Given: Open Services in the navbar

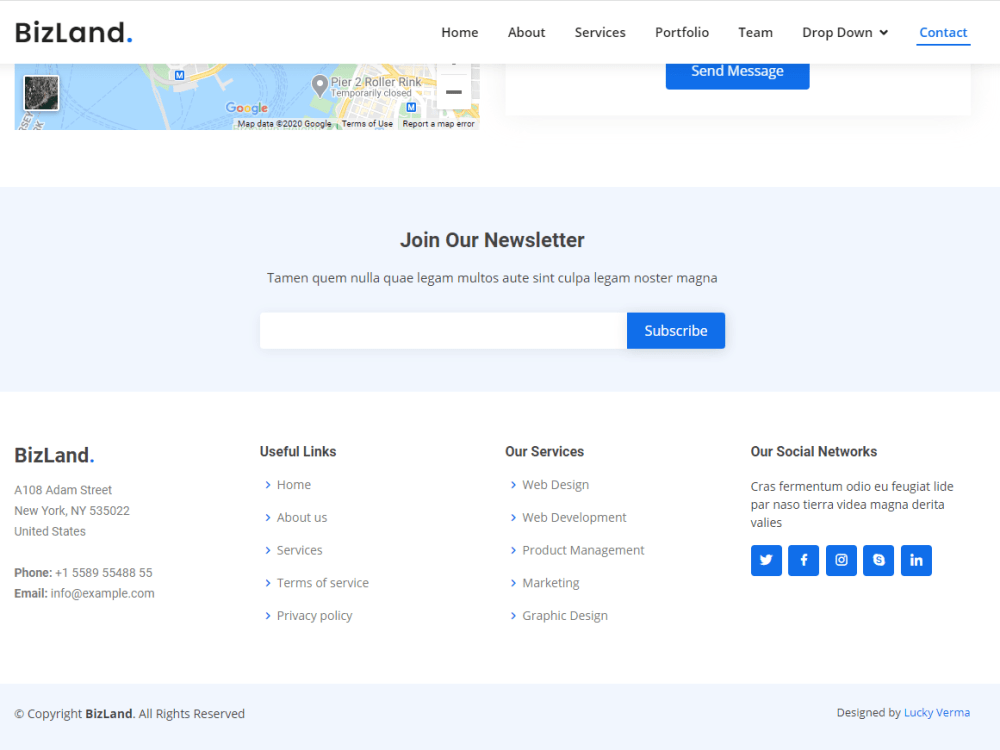Looking at the screenshot, I should [x=600, y=33].
